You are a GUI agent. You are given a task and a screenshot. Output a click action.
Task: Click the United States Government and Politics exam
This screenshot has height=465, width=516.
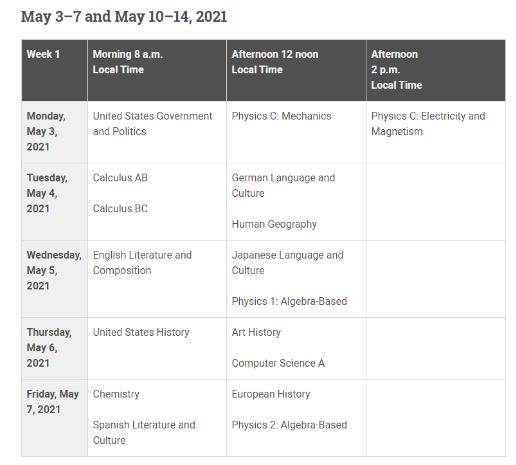point(152,124)
